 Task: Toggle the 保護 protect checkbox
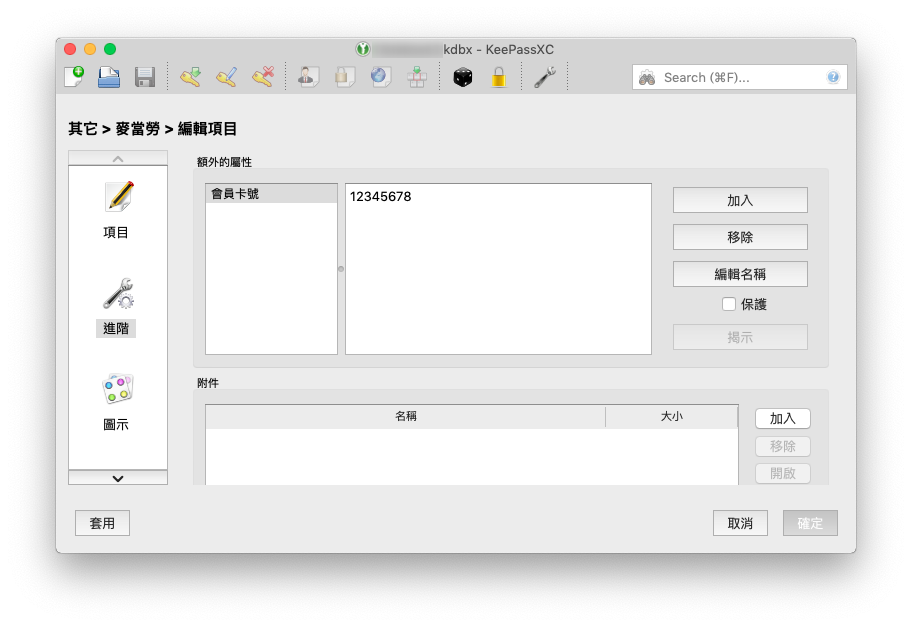tap(729, 304)
